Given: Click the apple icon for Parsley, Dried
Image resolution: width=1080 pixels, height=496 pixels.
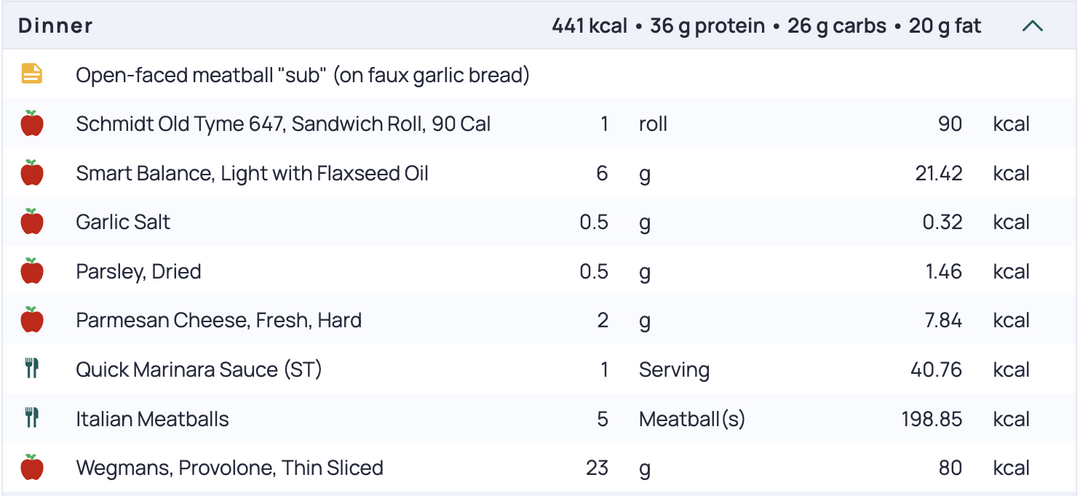Looking at the screenshot, I should pos(32,271).
